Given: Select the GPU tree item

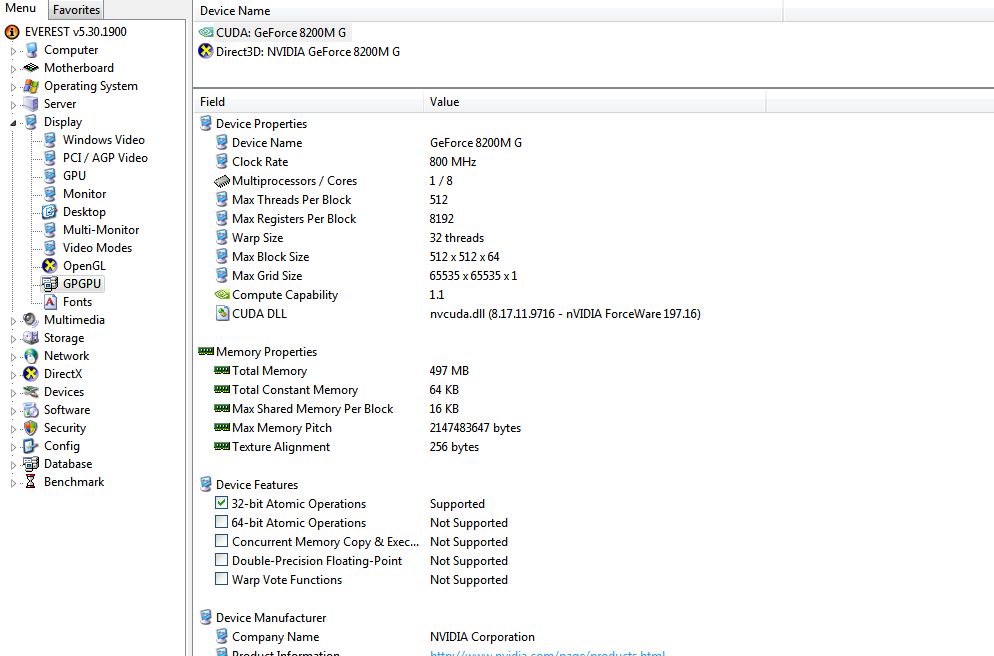Looking at the screenshot, I should click(x=74, y=176).
